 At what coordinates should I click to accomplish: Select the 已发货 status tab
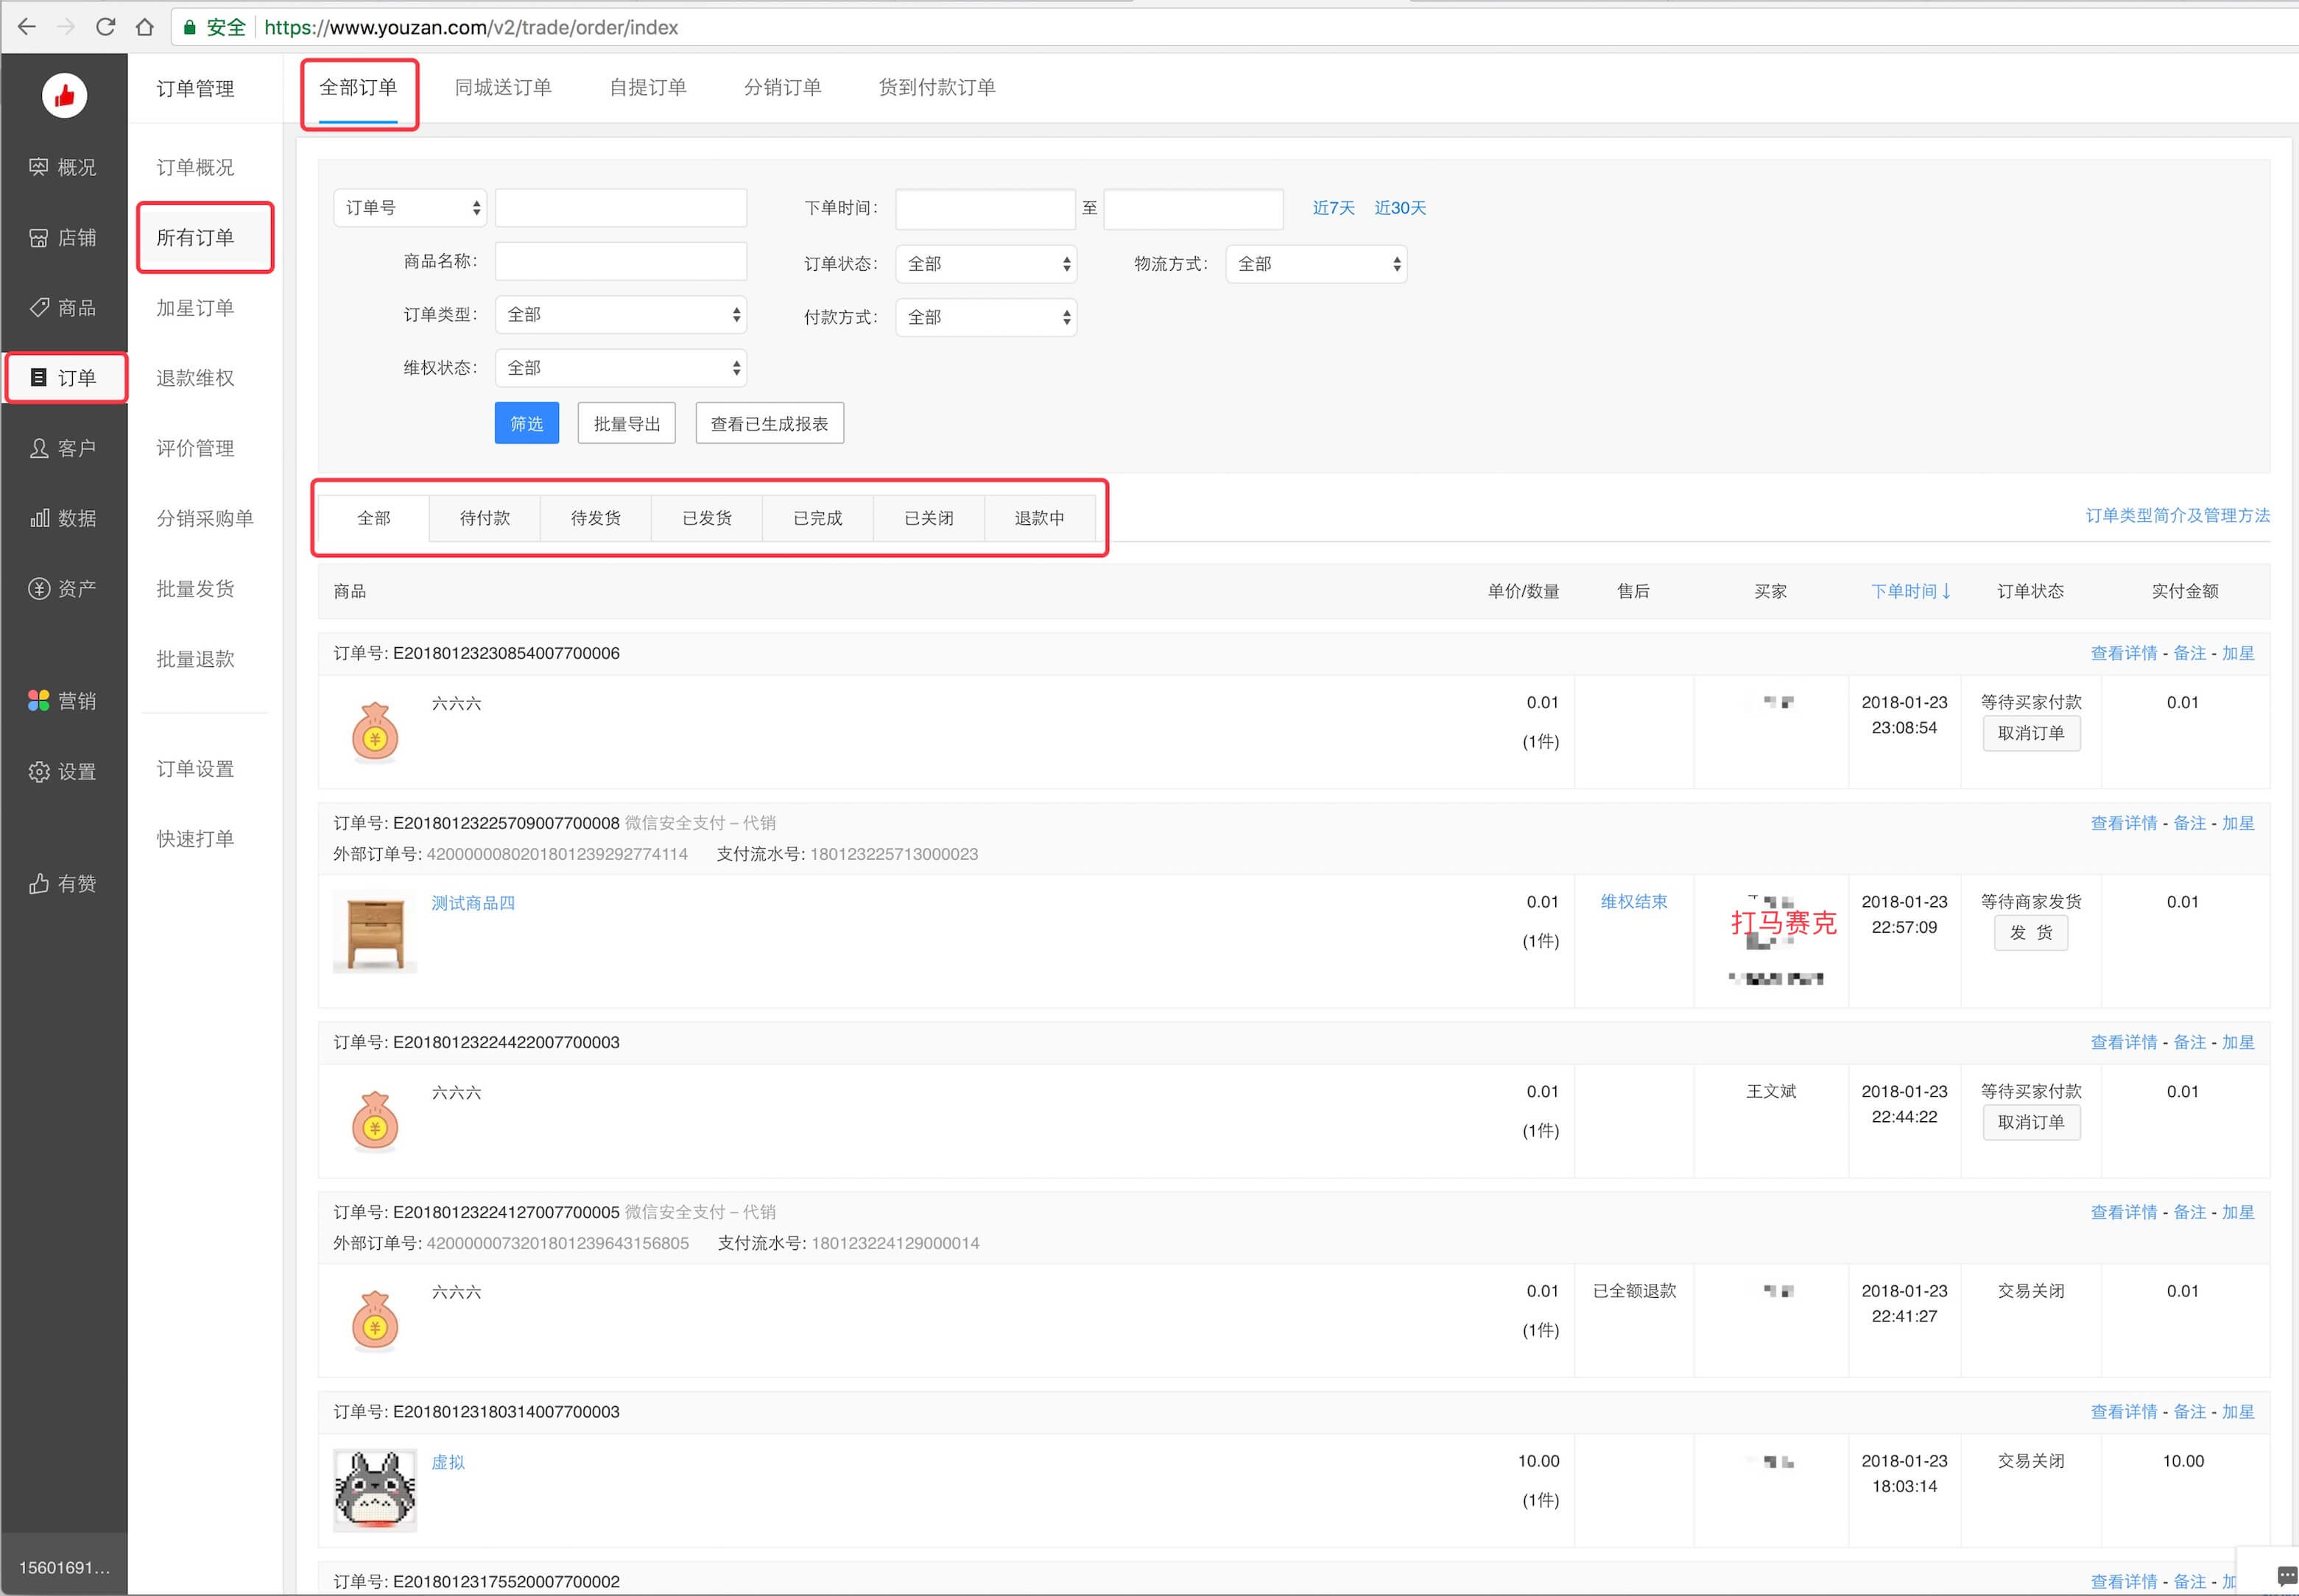707,518
